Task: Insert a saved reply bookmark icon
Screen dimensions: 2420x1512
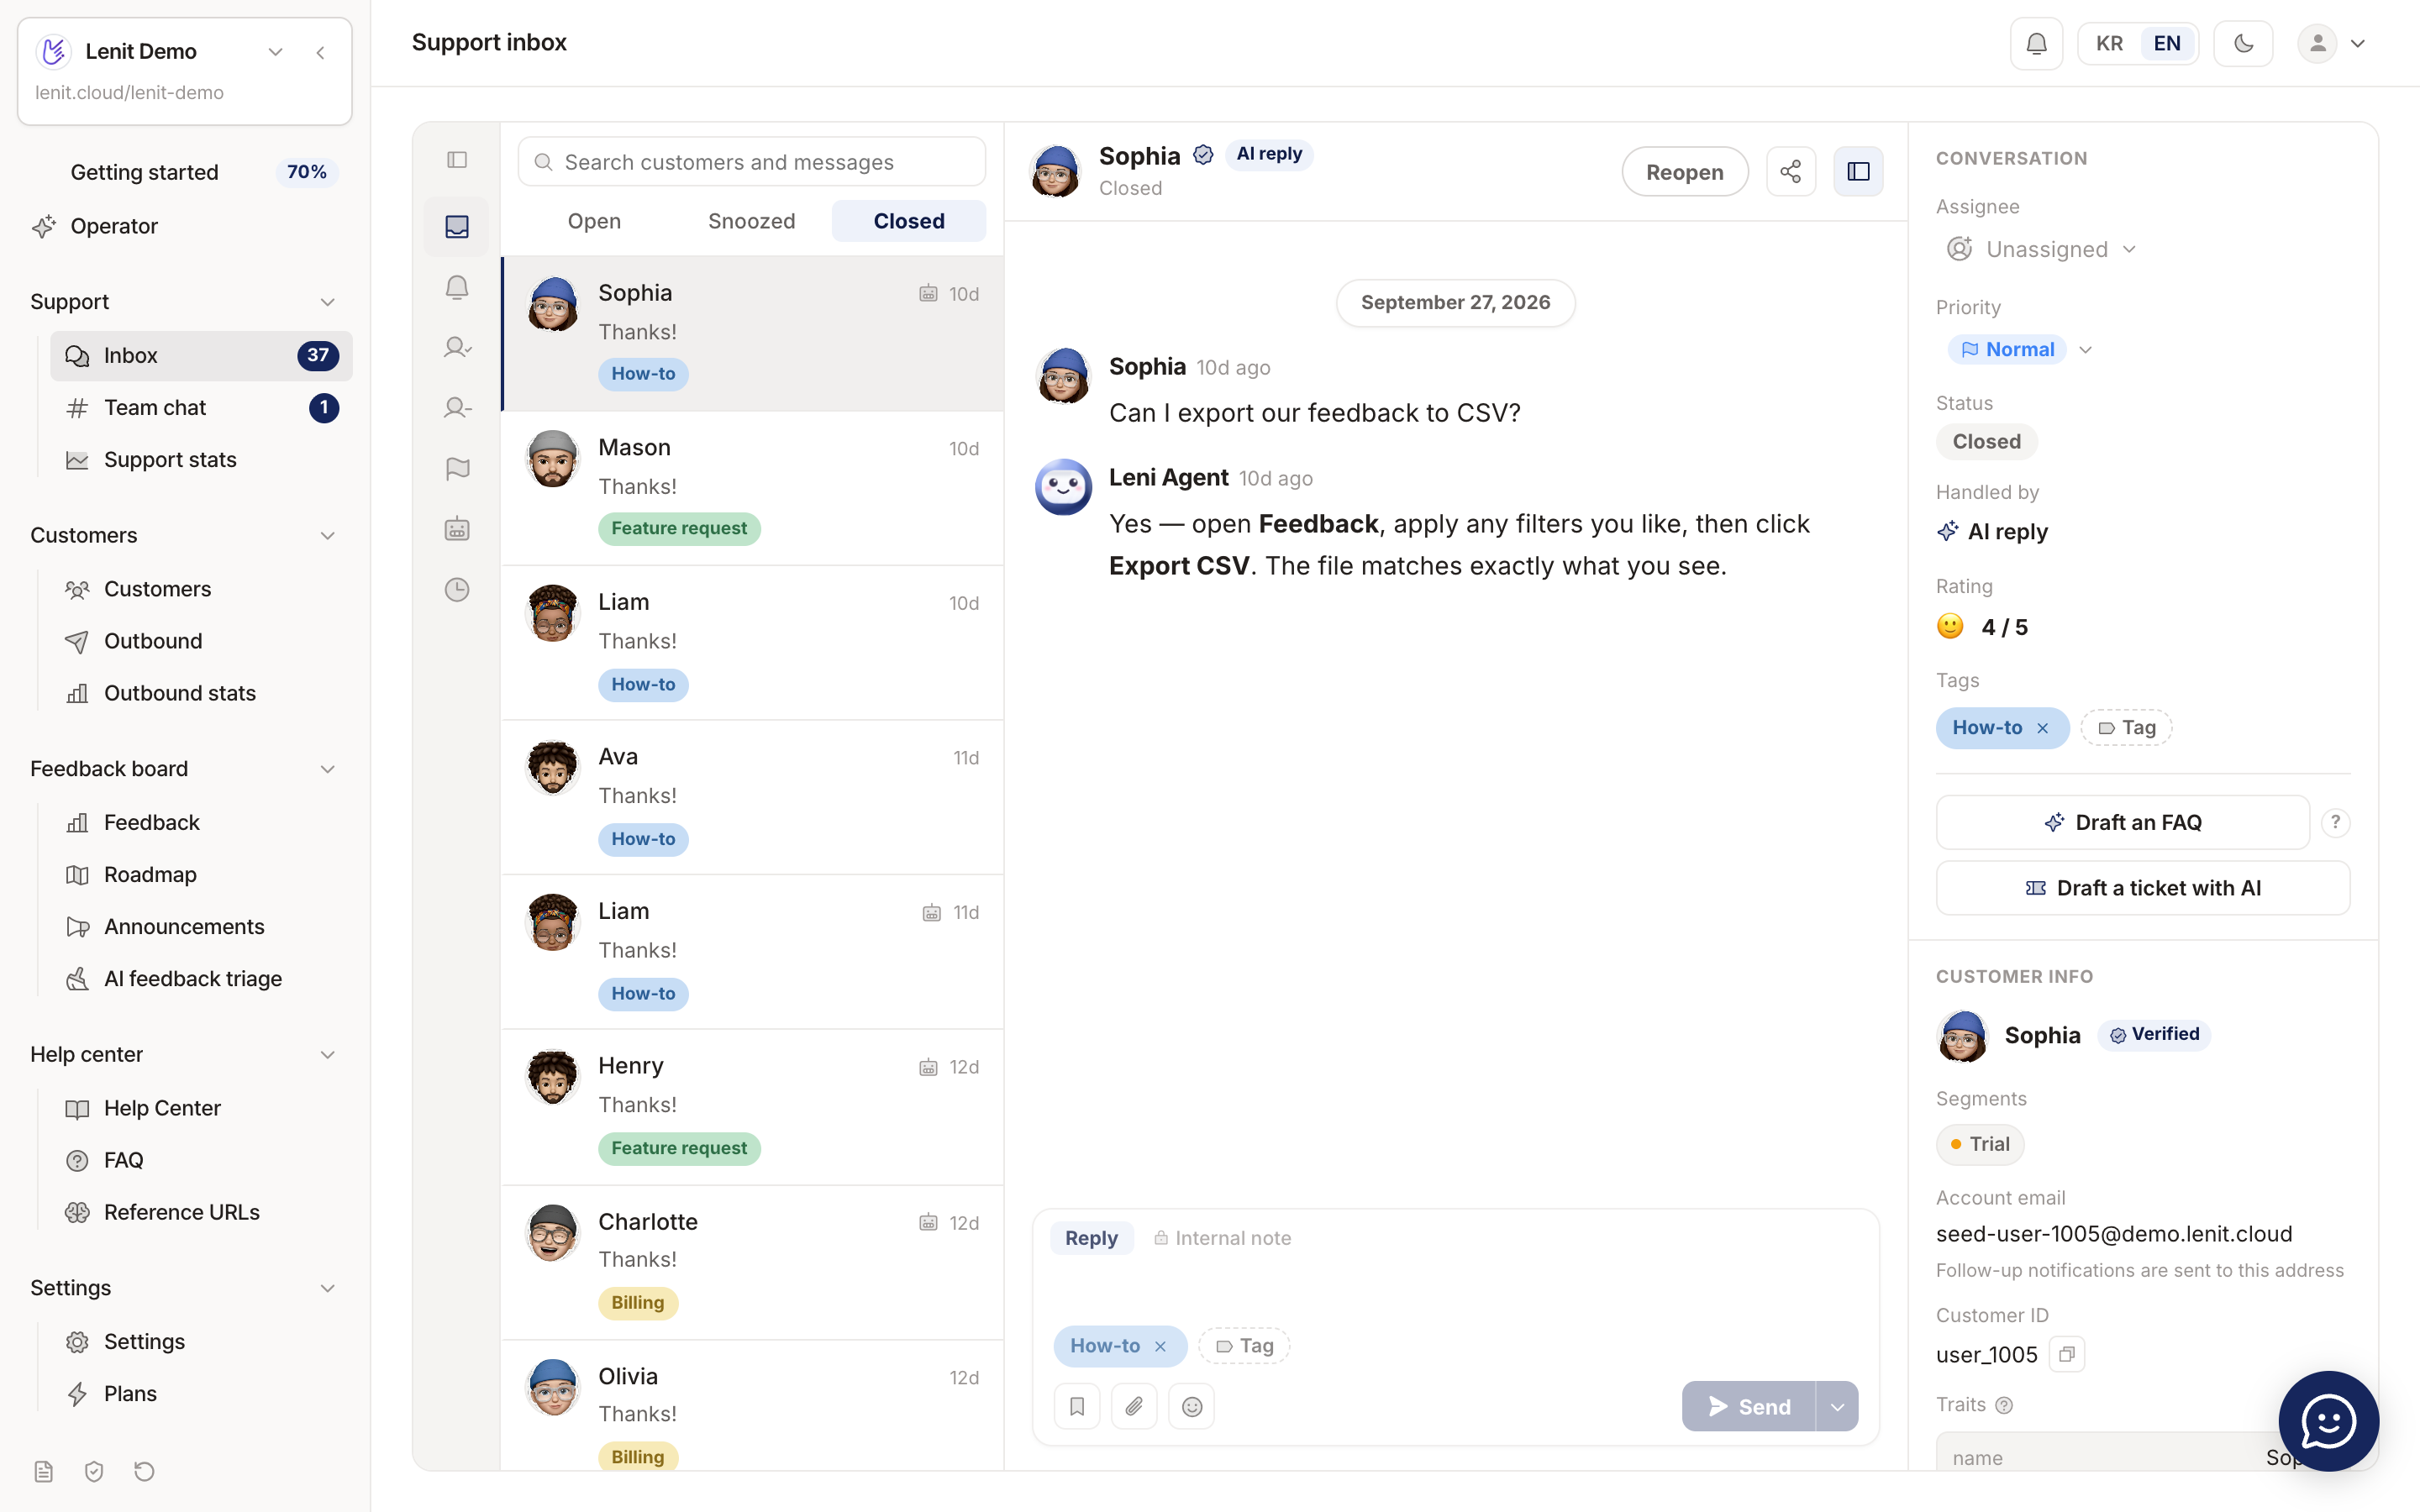Action: (x=1077, y=1406)
